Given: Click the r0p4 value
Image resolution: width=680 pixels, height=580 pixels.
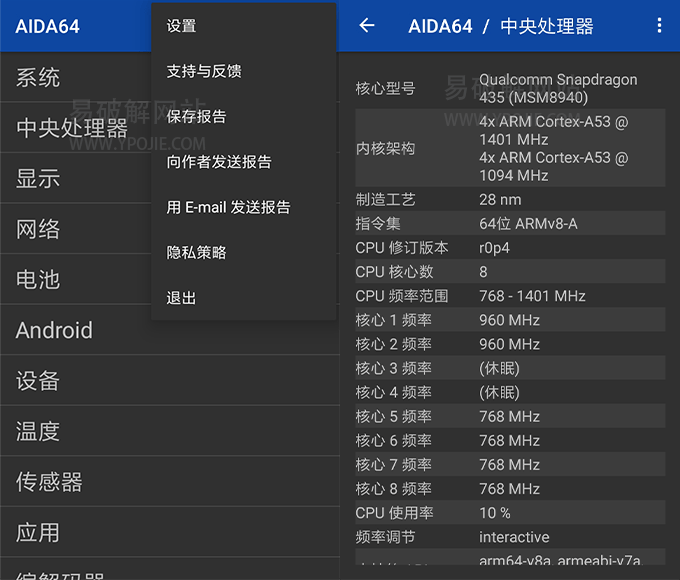Looking at the screenshot, I should [494, 248].
